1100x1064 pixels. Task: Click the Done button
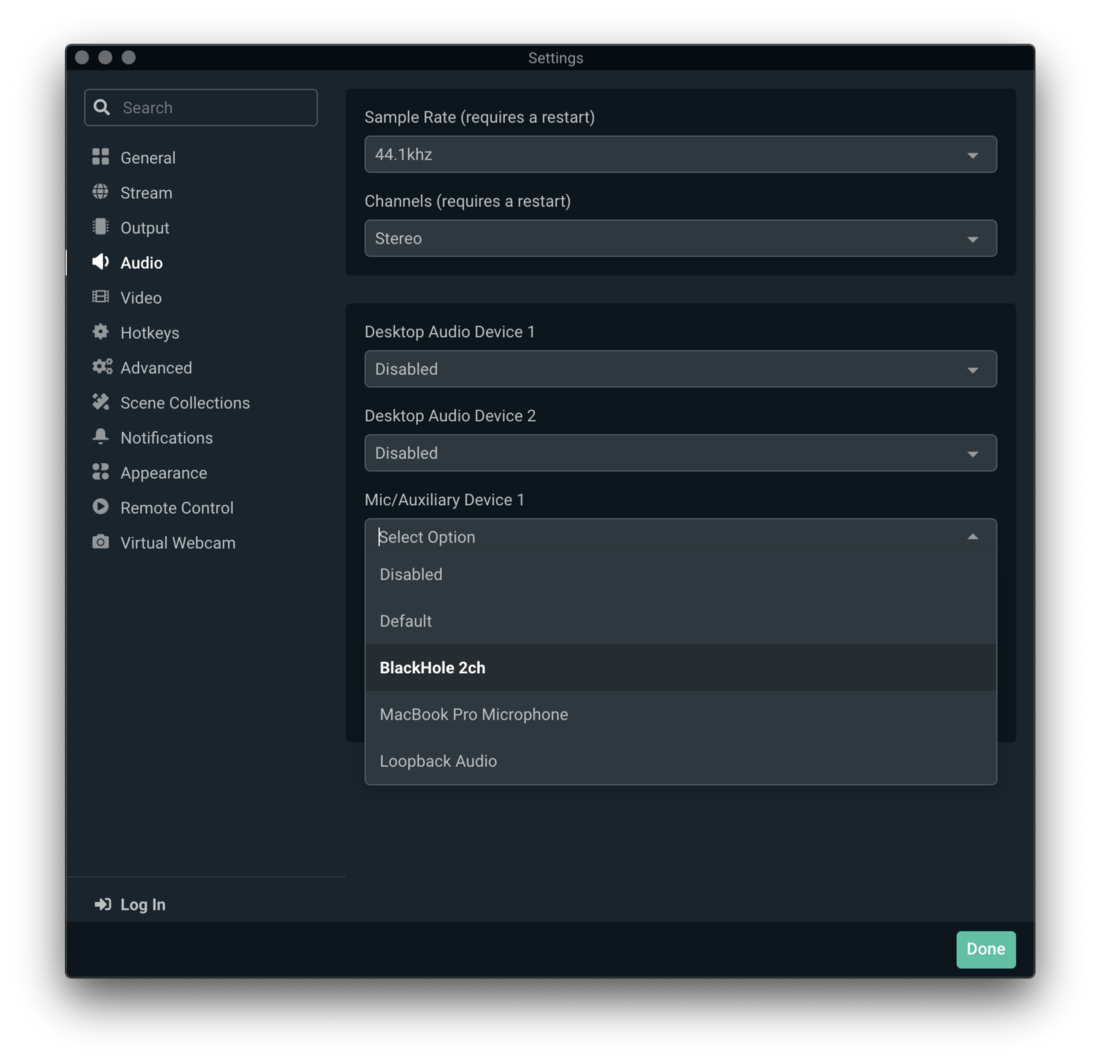click(986, 949)
